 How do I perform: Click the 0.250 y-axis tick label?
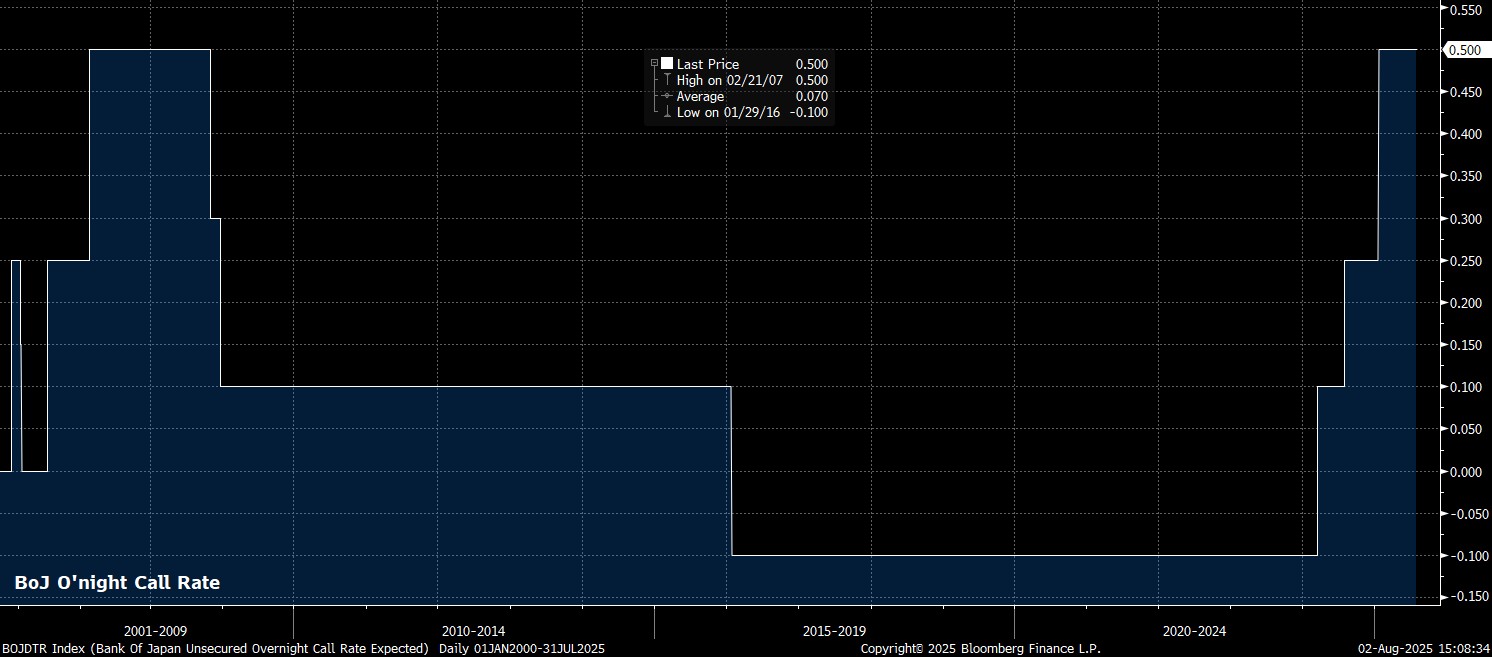[1468, 261]
